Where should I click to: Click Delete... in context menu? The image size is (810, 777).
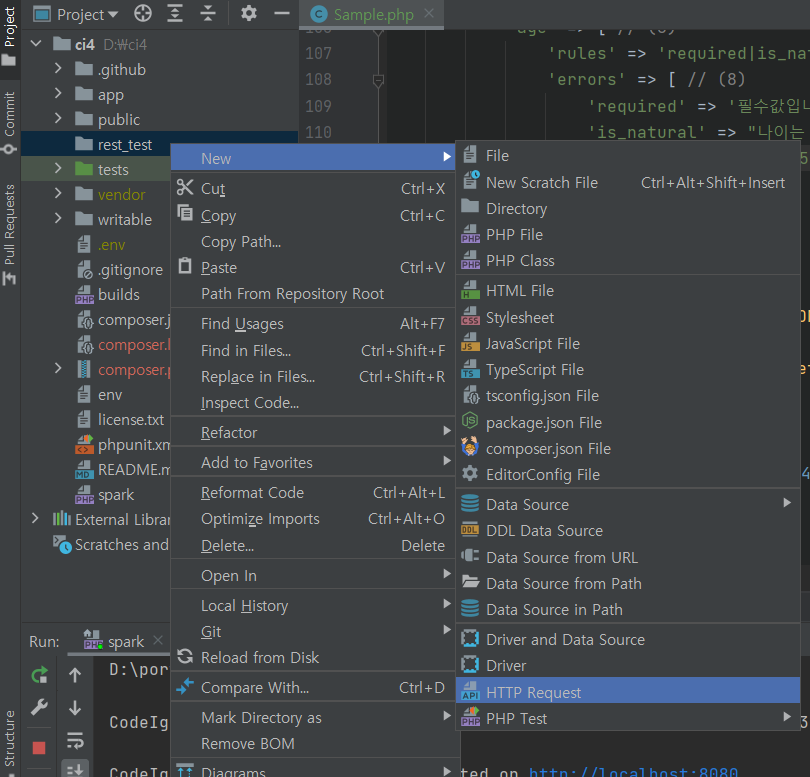coord(313,546)
